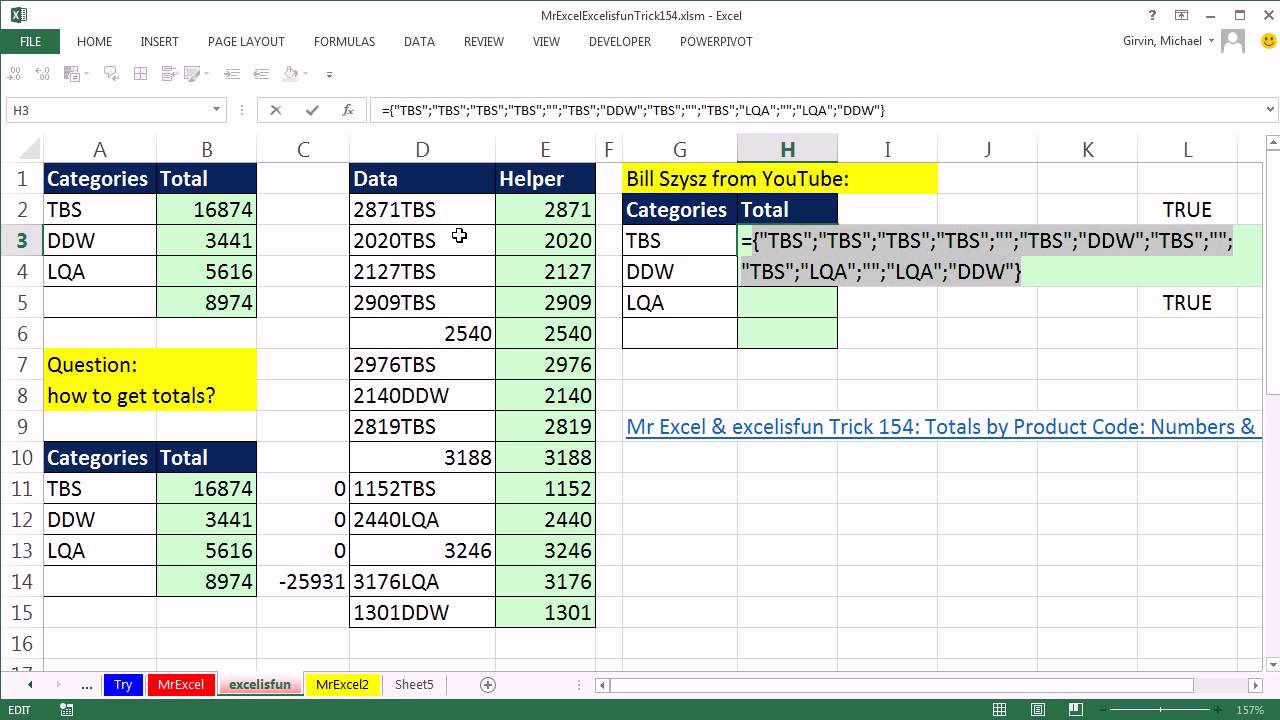The width and height of the screenshot is (1280, 720).
Task: Click the 157% zoom level
Action: click(x=1250, y=710)
